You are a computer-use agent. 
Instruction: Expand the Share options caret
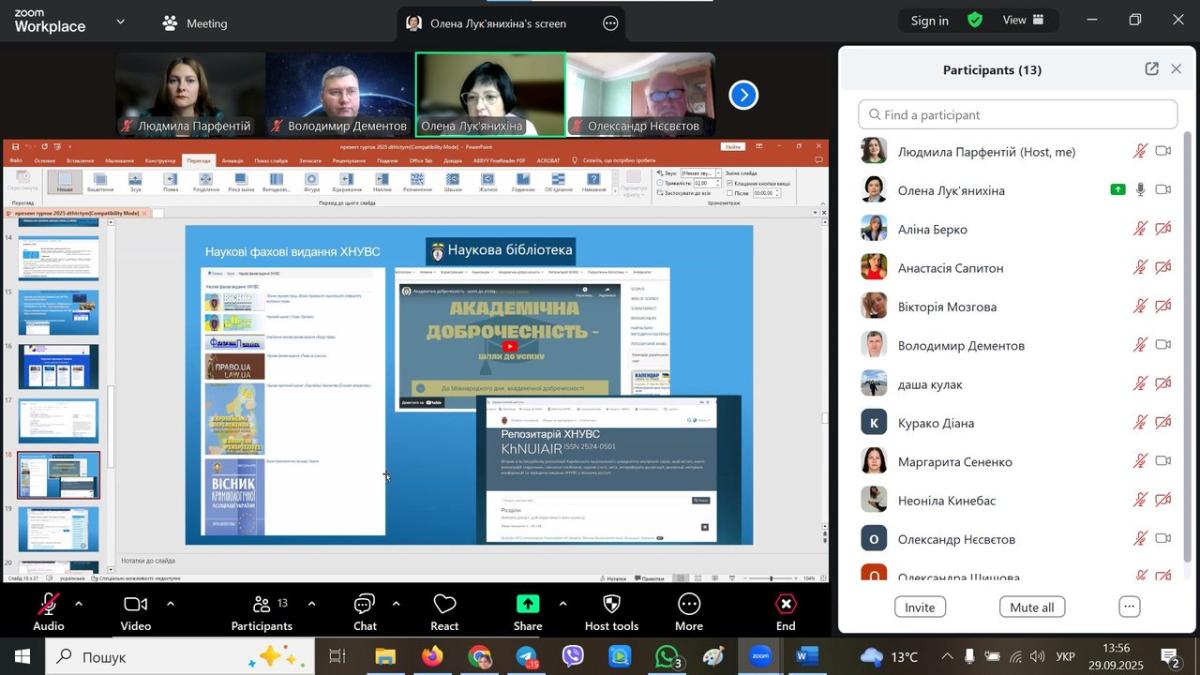click(x=562, y=604)
